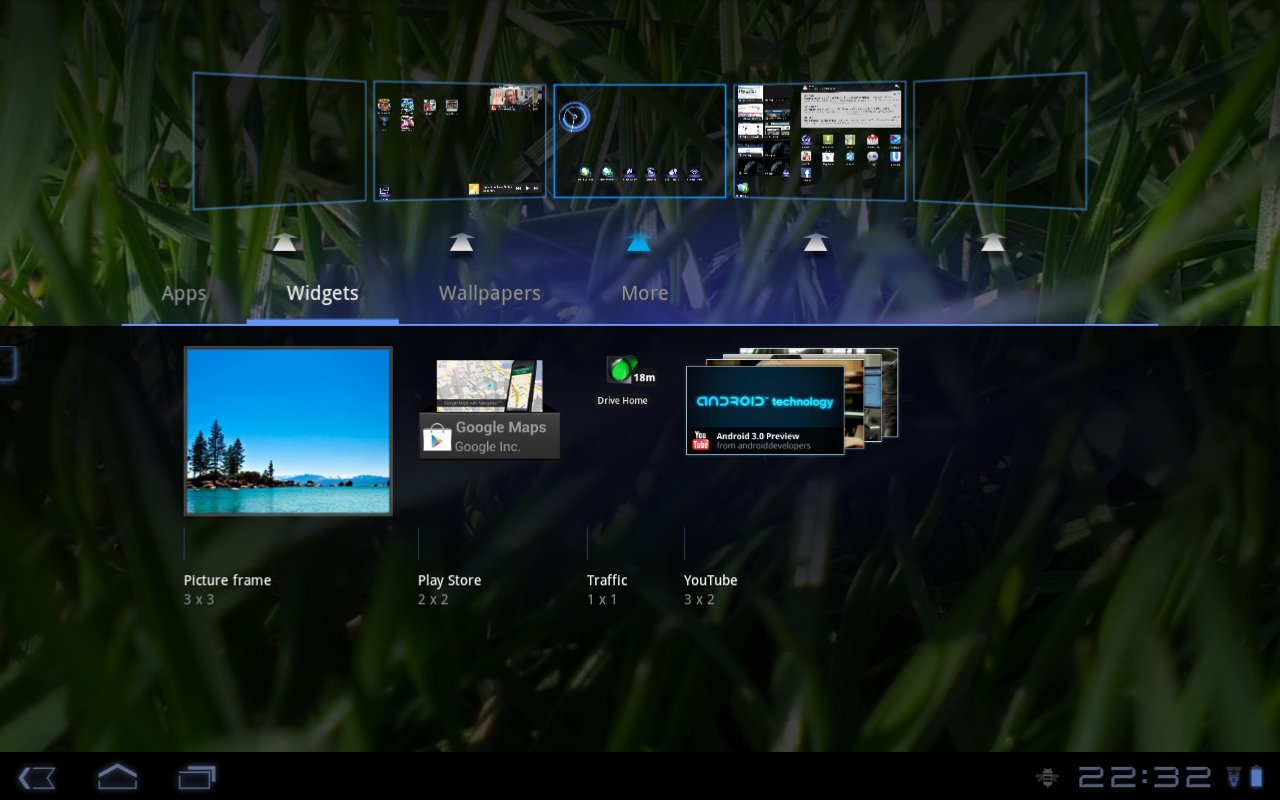Open Recent Apps via the navigation icon

coord(196,777)
